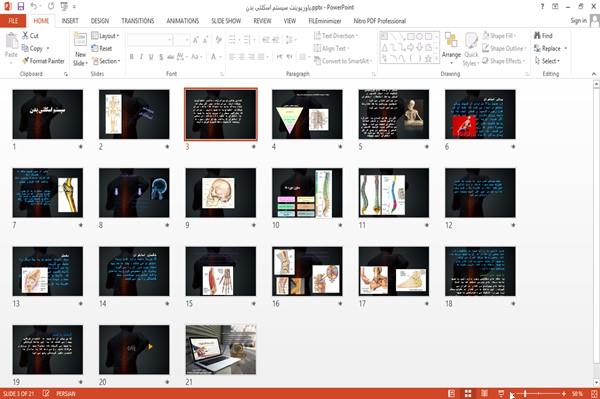Toggle Underline formatting
The image size is (600, 399).
[151, 57]
